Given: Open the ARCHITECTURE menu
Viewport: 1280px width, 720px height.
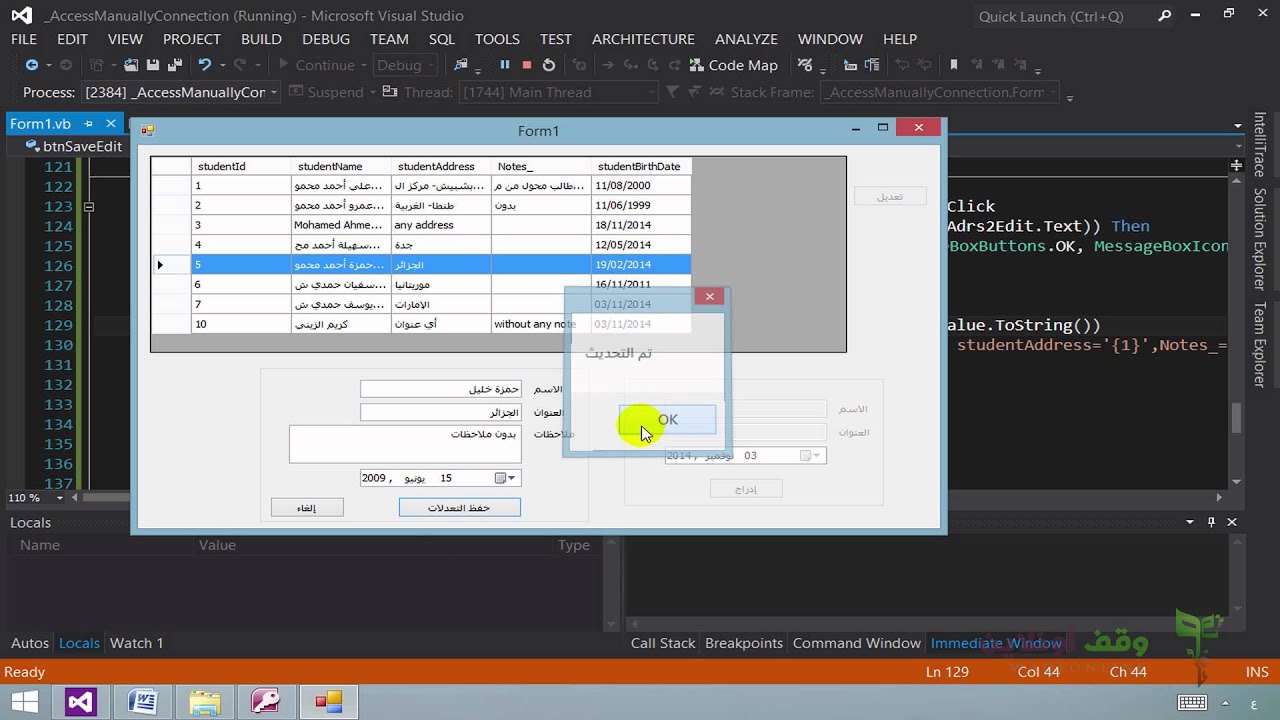Looking at the screenshot, I should click(643, 39).
